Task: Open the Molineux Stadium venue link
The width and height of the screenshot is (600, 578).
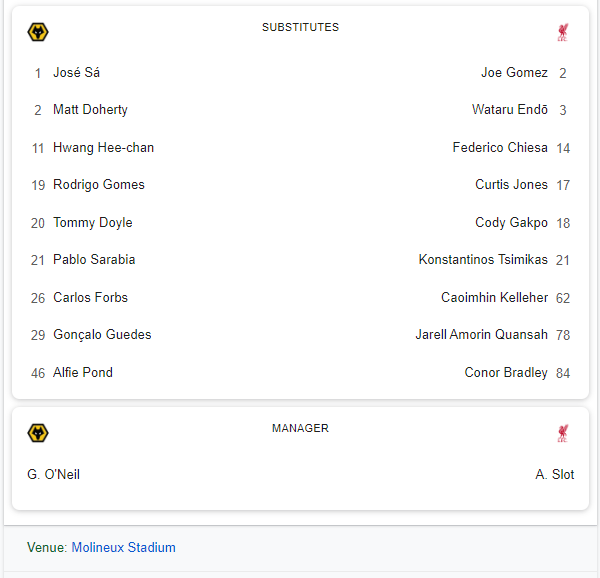Action: coord(123,547)
